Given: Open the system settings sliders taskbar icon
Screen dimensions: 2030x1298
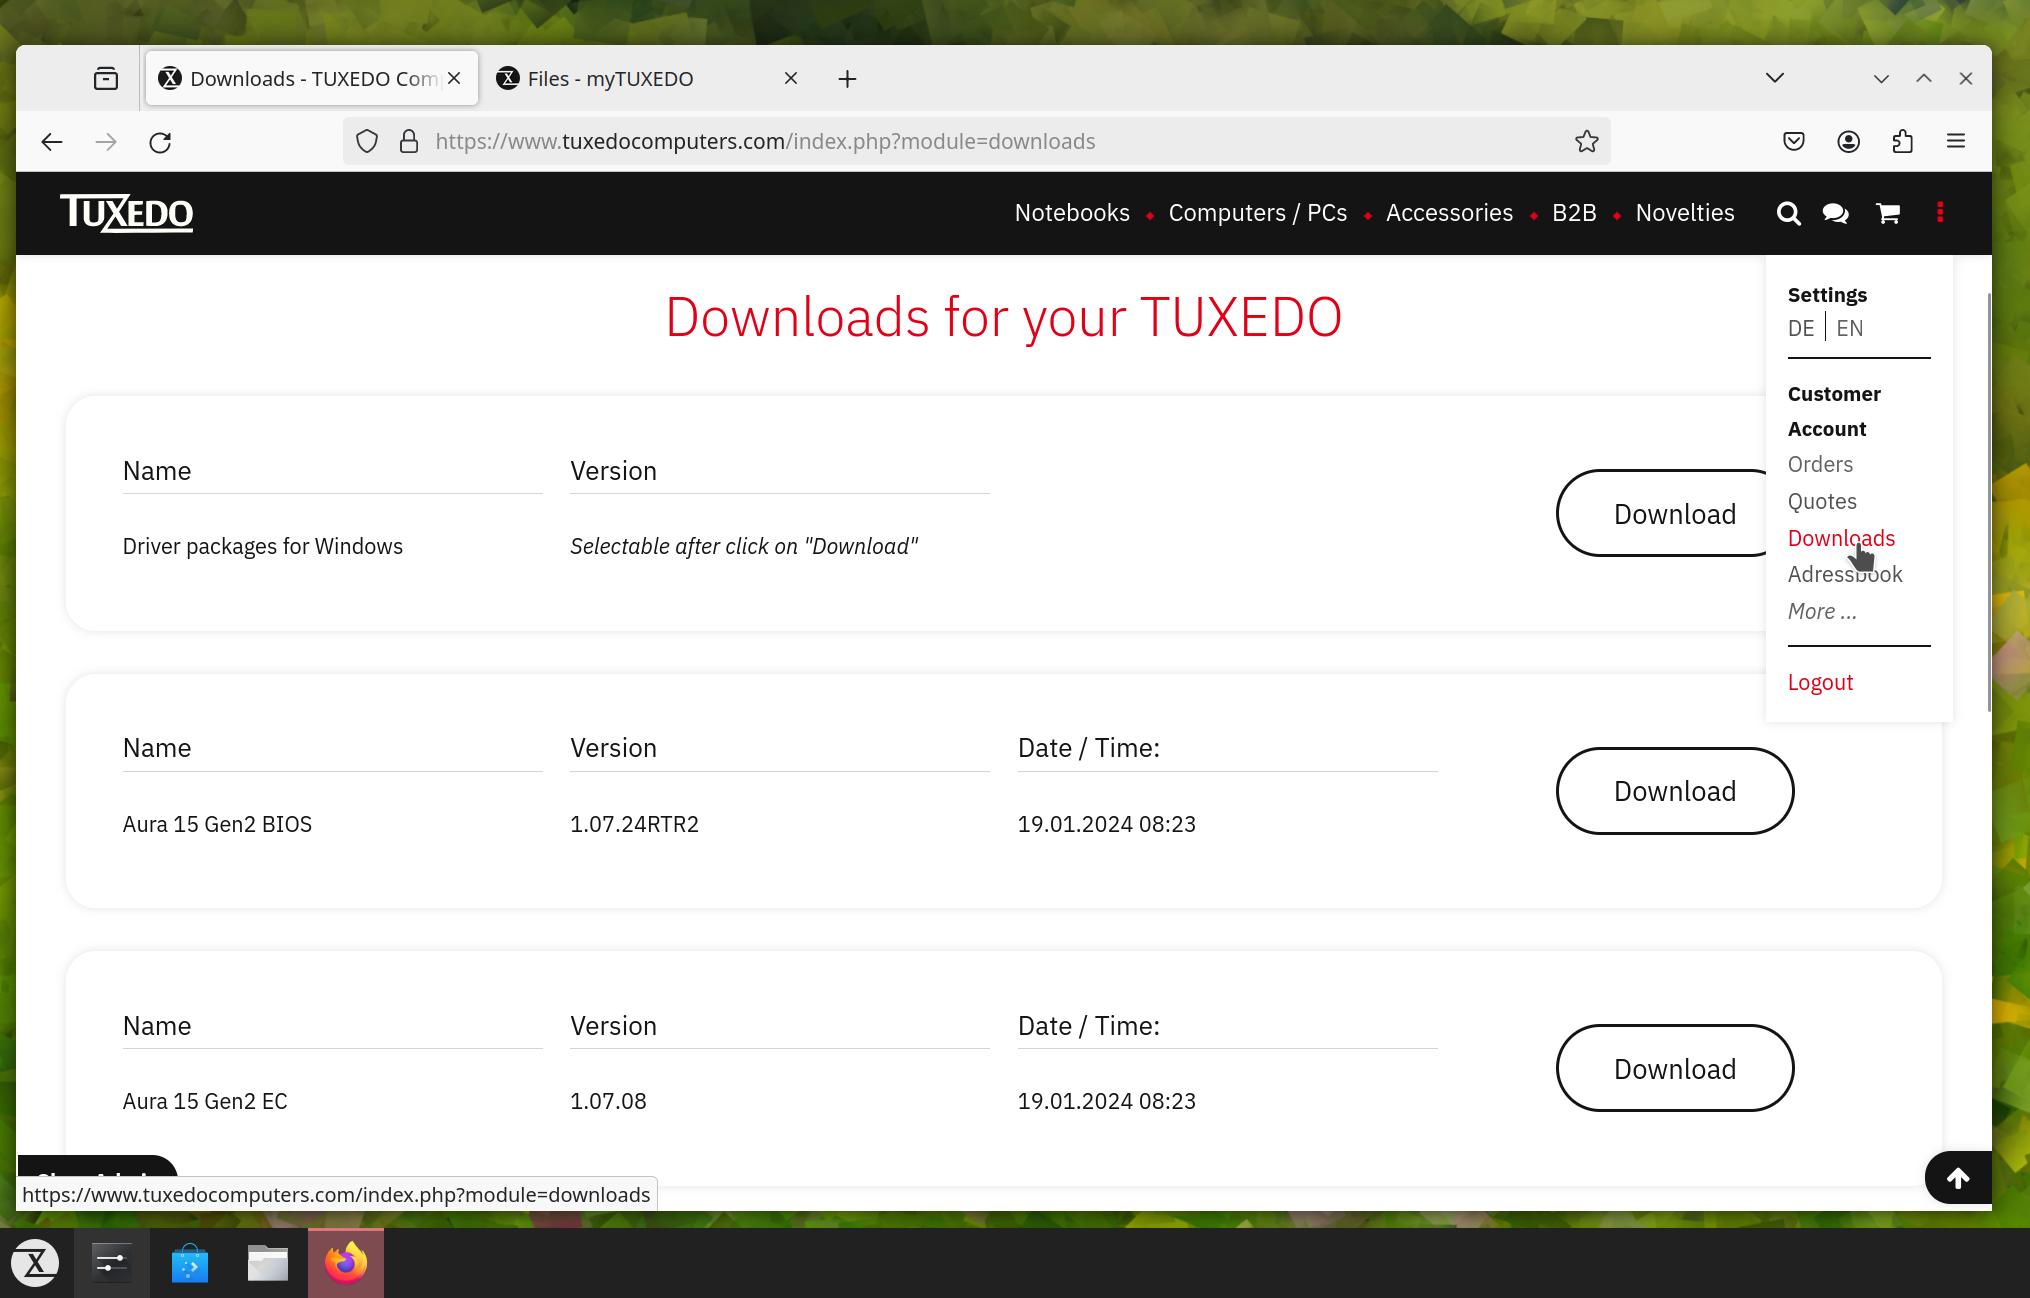Looking at the screenshot, I should click(112, 1263).
